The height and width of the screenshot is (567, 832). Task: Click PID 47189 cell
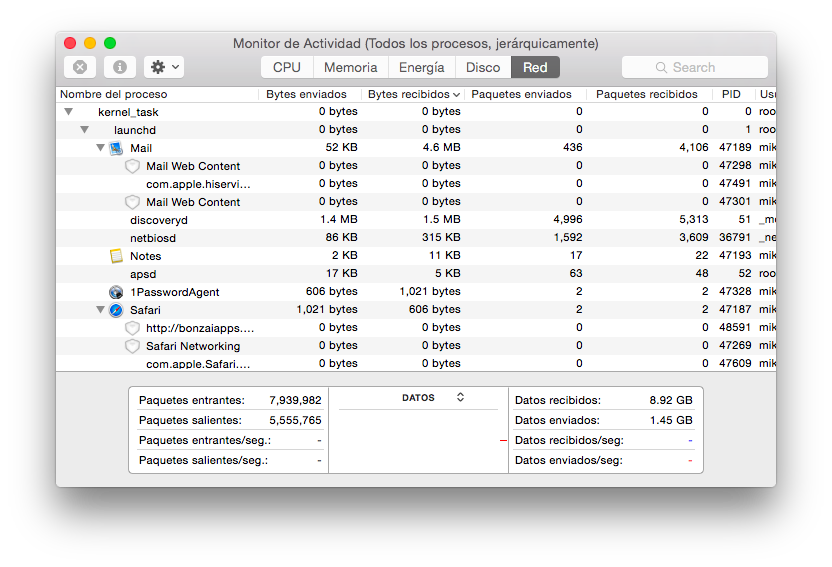pyautogui.click(x=735, y=147)
